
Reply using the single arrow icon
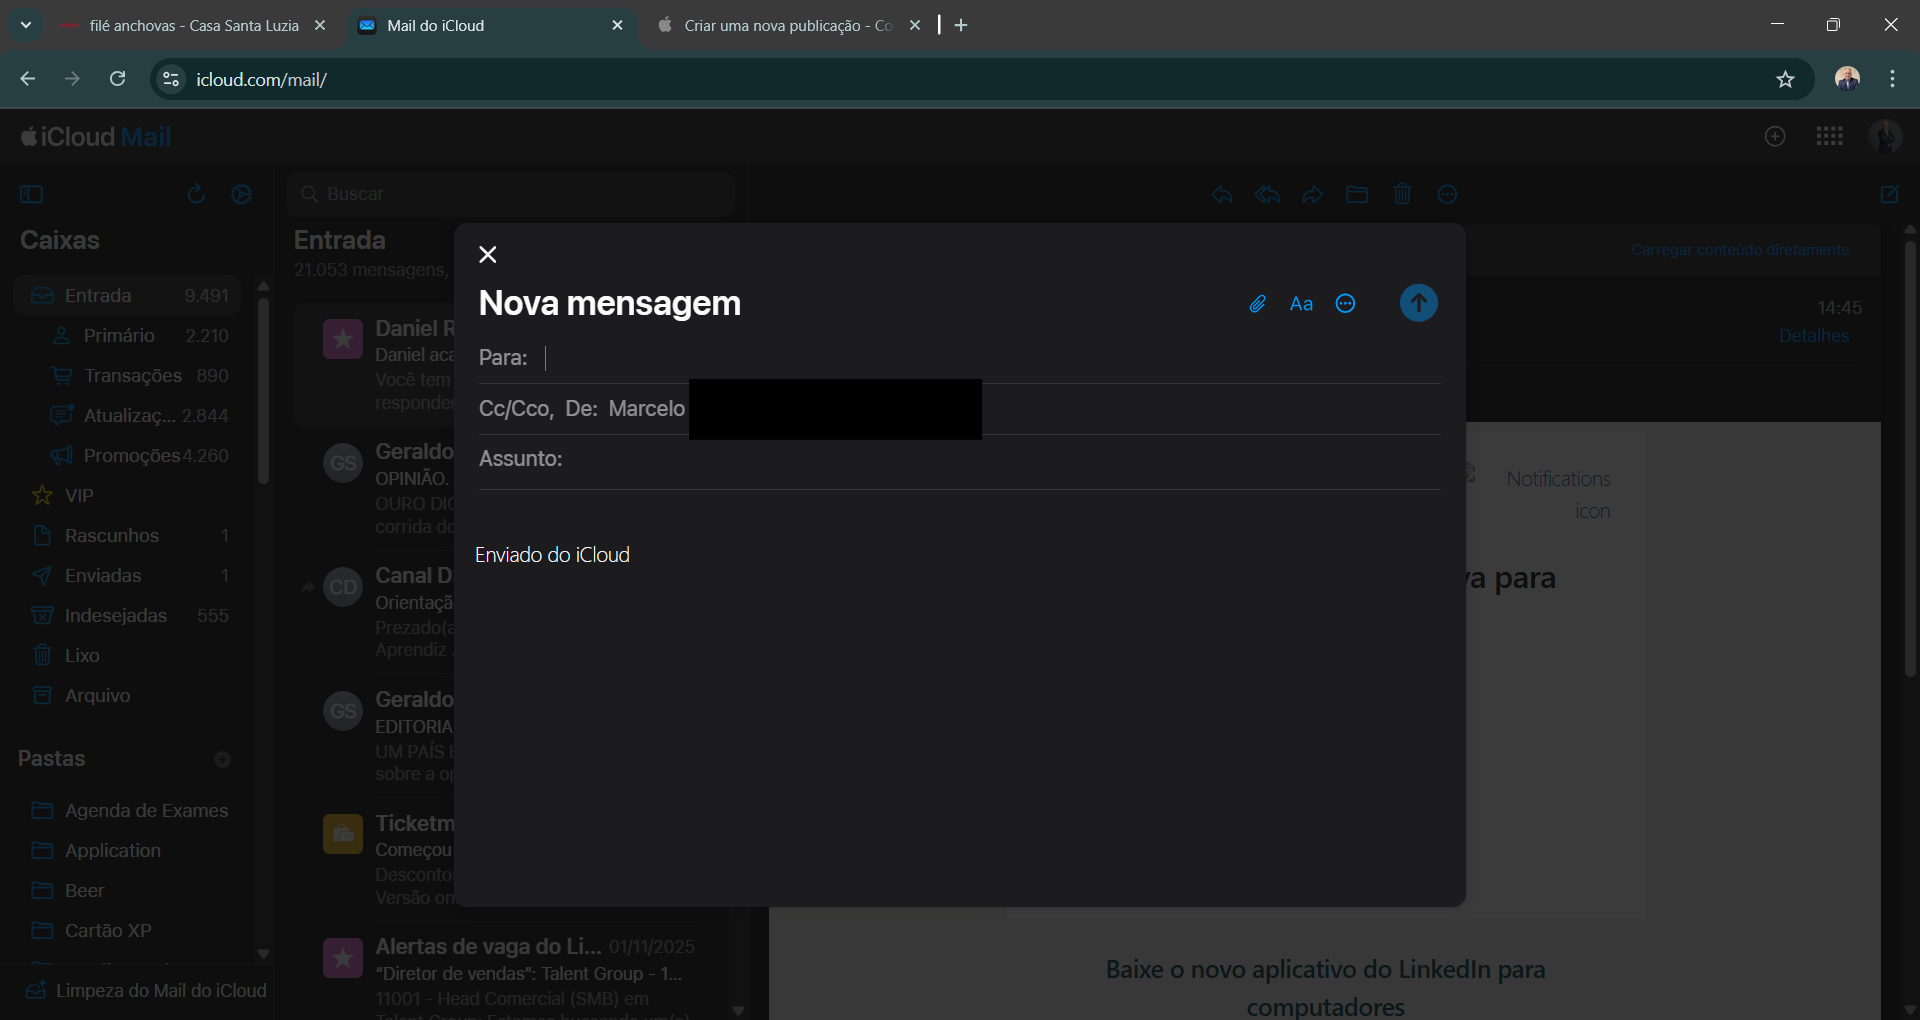1222,194
